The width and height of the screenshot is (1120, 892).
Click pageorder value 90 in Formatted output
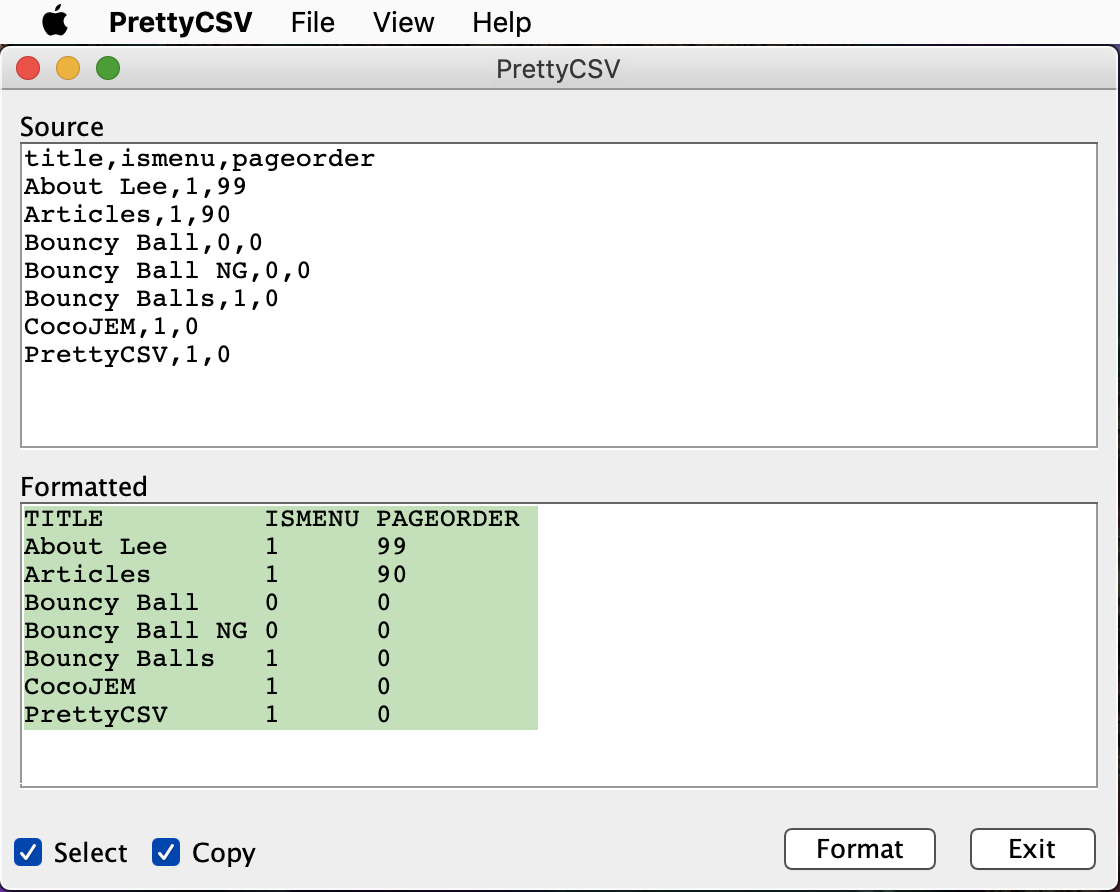[x=391, y=574]
